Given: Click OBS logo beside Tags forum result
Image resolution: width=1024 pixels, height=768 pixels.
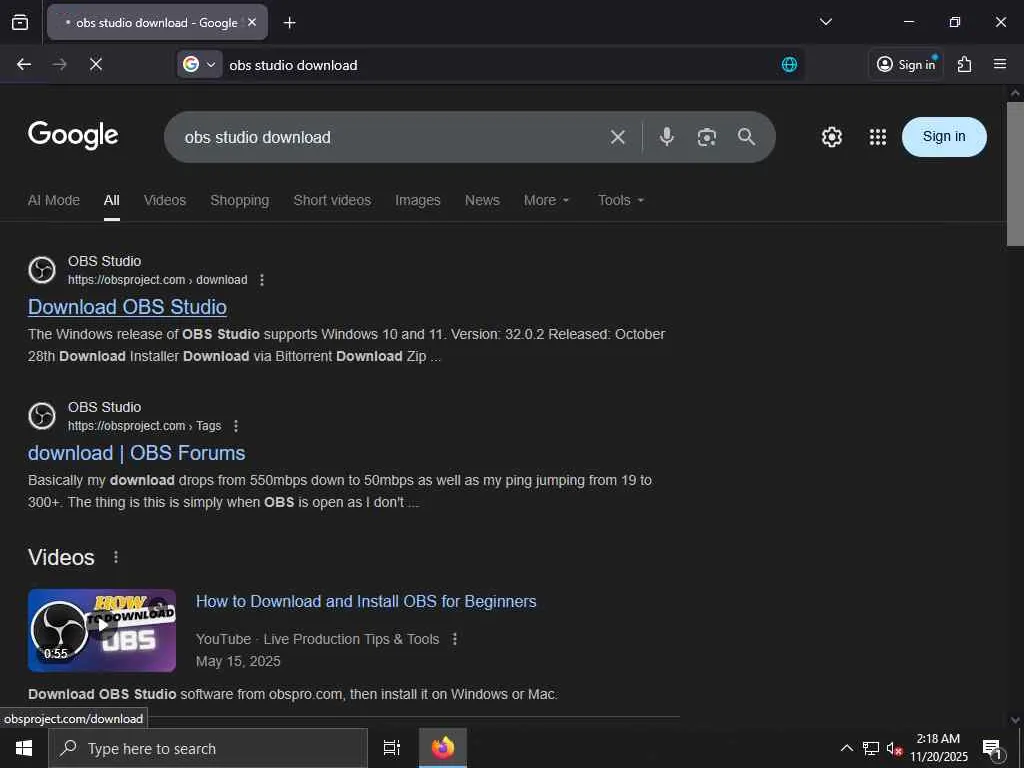Looking at the screenshot, I should [x=42, y=416].
